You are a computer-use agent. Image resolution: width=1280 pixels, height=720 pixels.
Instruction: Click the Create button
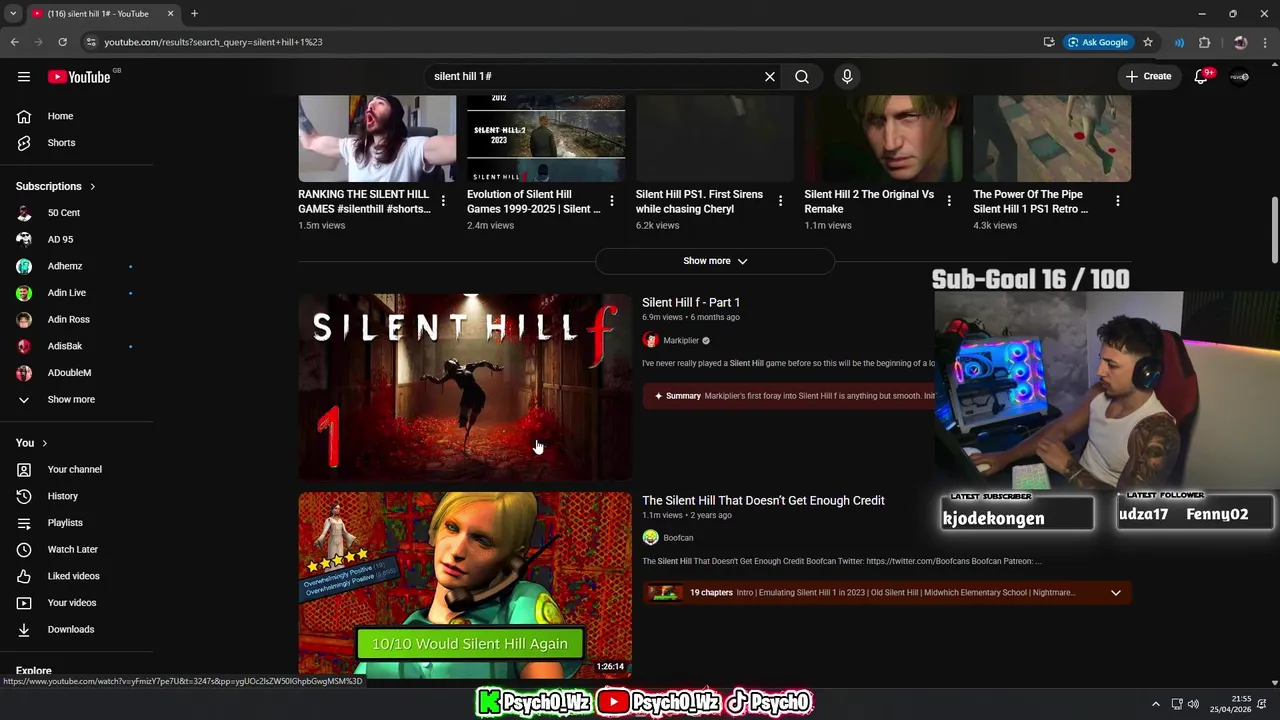pyautogui.click(x=1148, y=76)
